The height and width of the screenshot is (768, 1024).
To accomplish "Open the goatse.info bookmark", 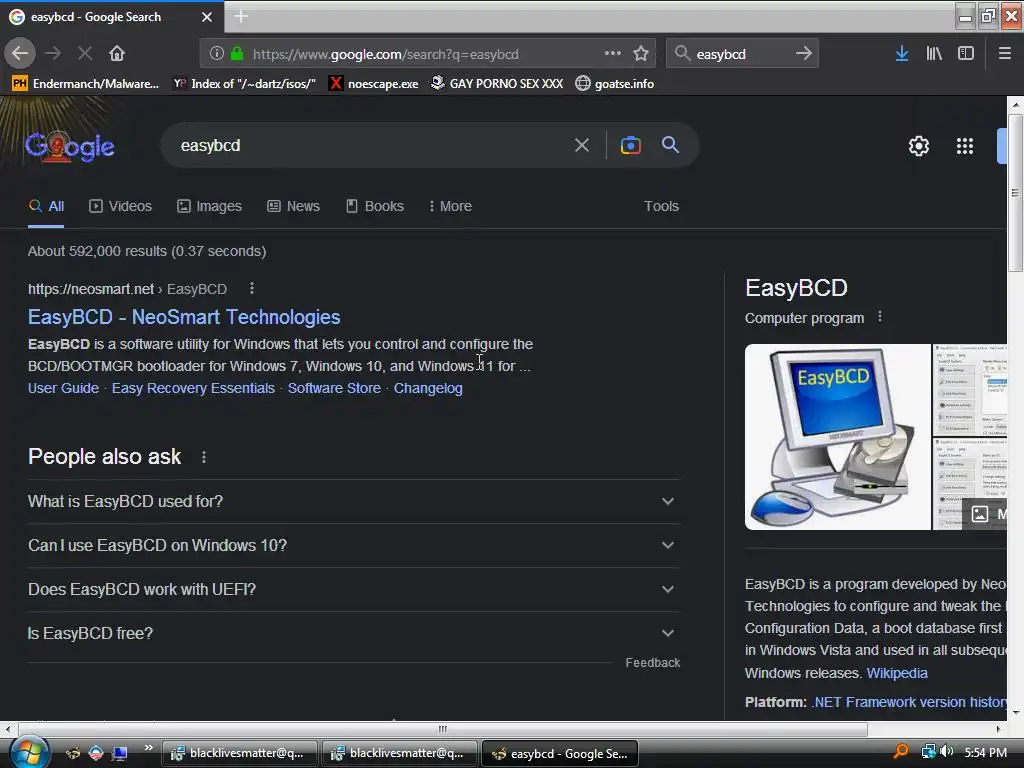I will tap(615, 84).
